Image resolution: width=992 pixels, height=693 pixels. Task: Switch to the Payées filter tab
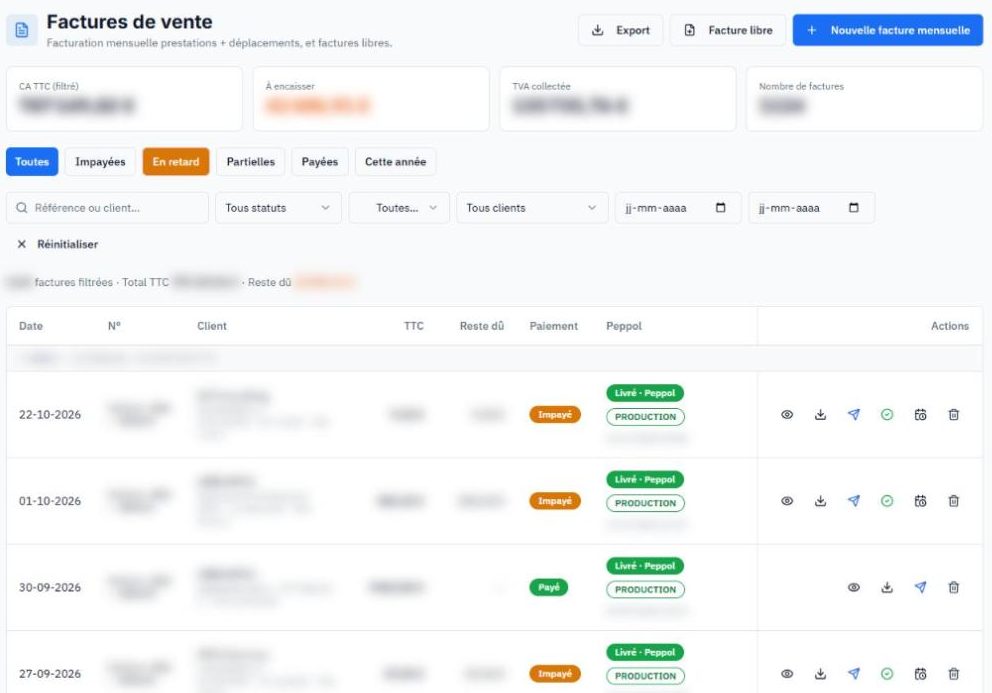point(319,161)
